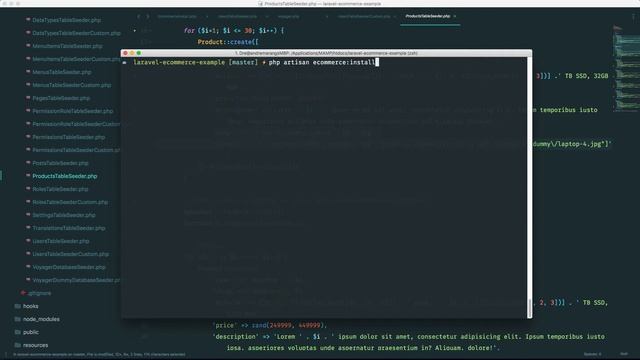Click file icon beside .gitignore

23,293
